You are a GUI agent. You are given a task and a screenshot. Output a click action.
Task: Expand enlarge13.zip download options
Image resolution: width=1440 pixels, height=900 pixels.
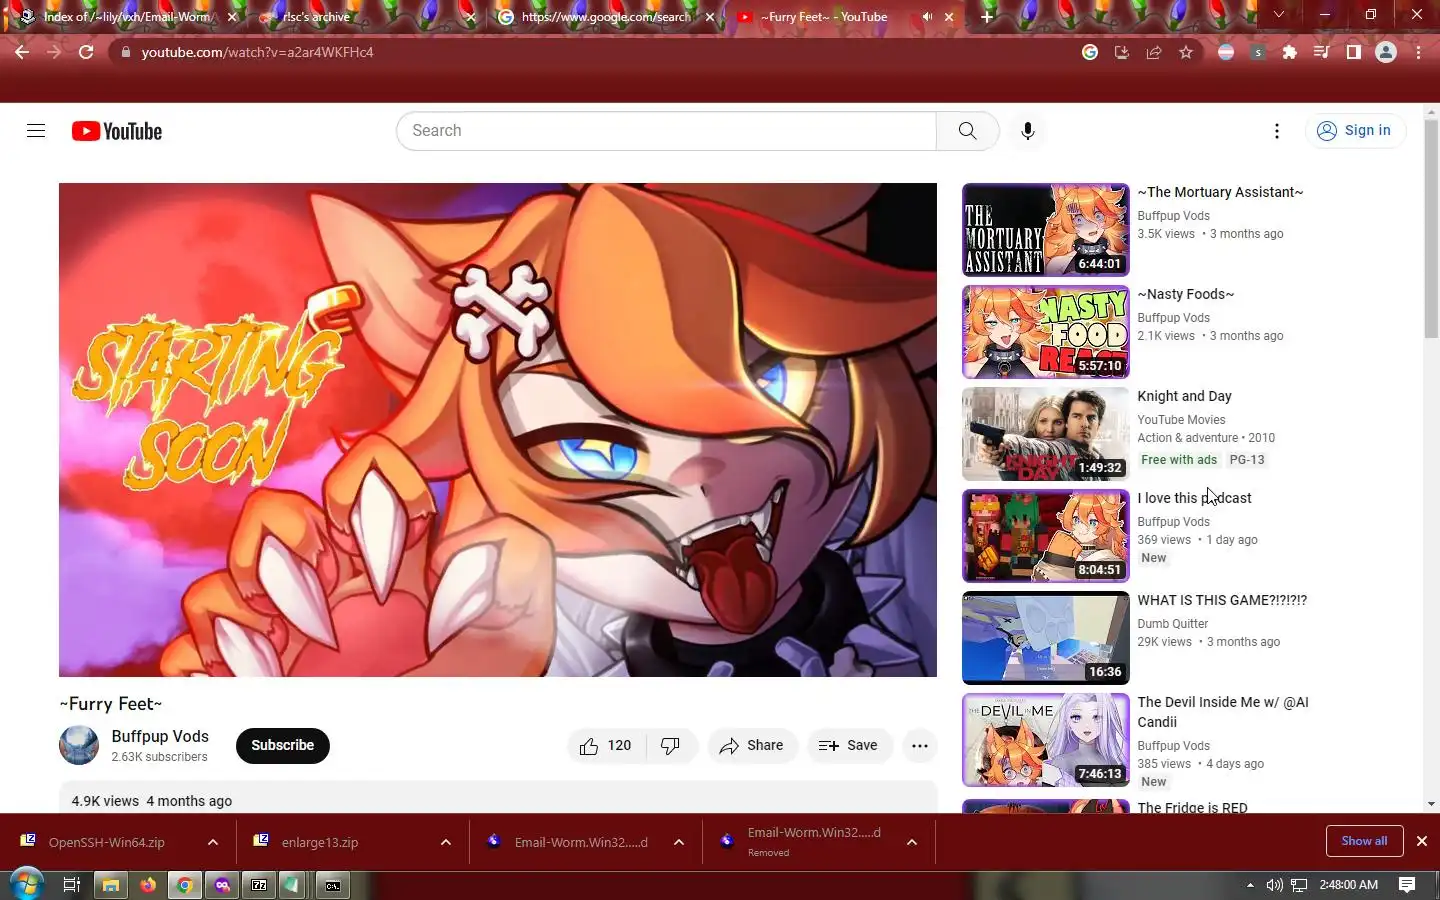click(446, 843)
